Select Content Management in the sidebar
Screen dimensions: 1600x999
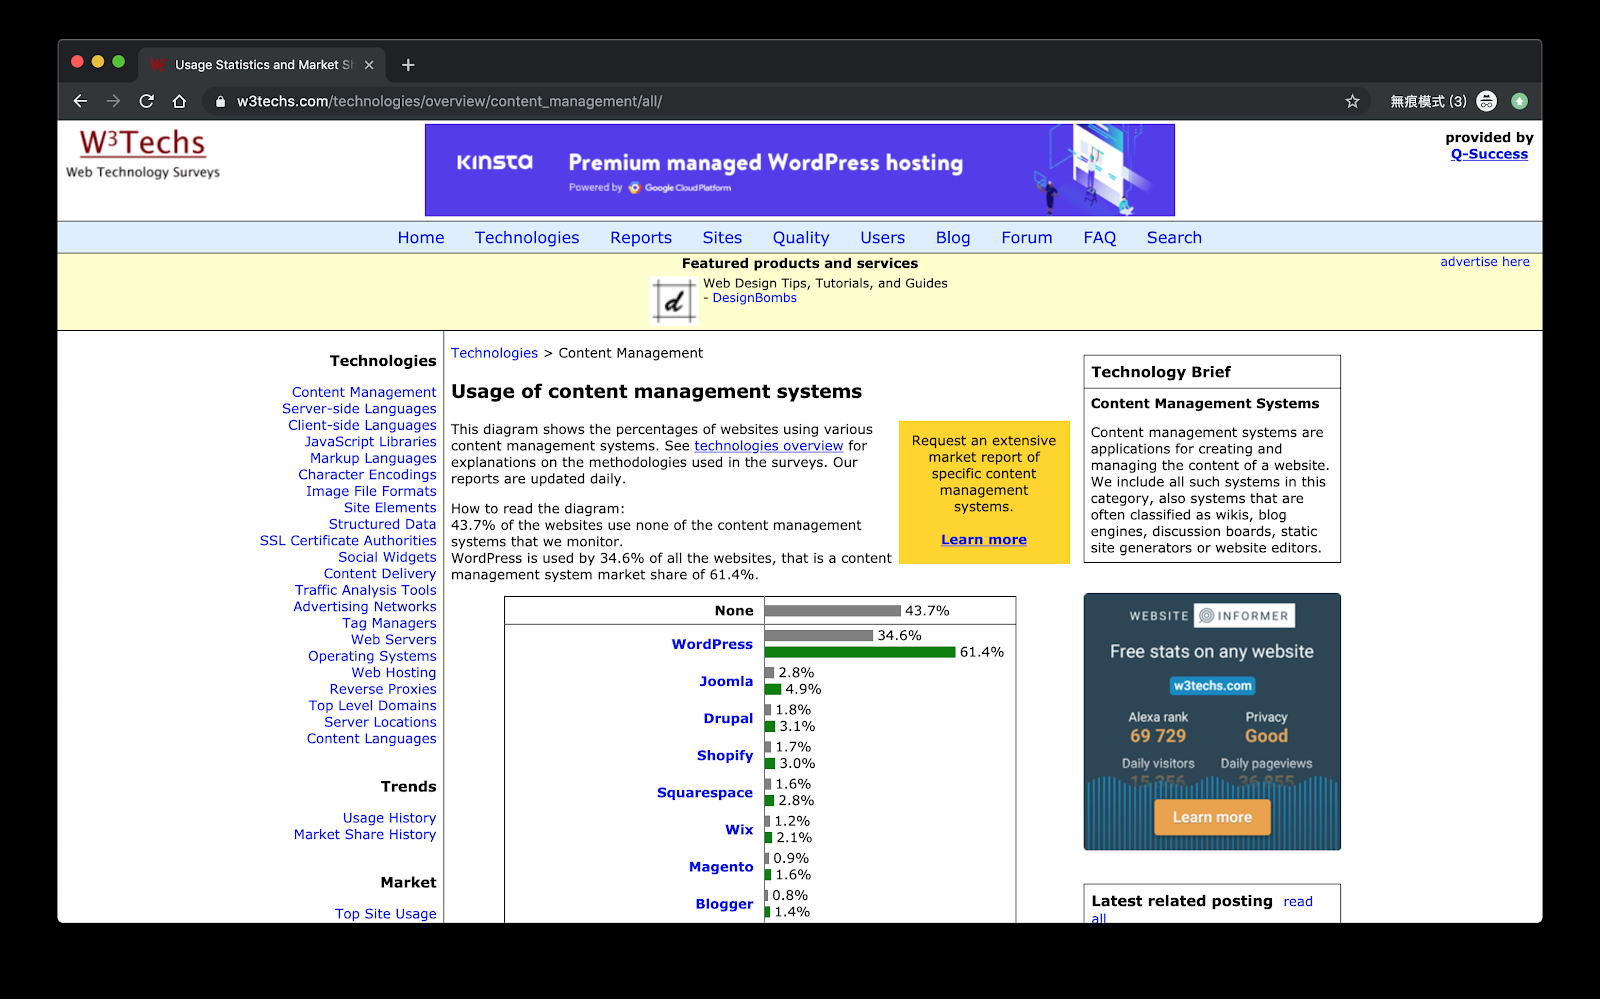(x=364, y=392)
